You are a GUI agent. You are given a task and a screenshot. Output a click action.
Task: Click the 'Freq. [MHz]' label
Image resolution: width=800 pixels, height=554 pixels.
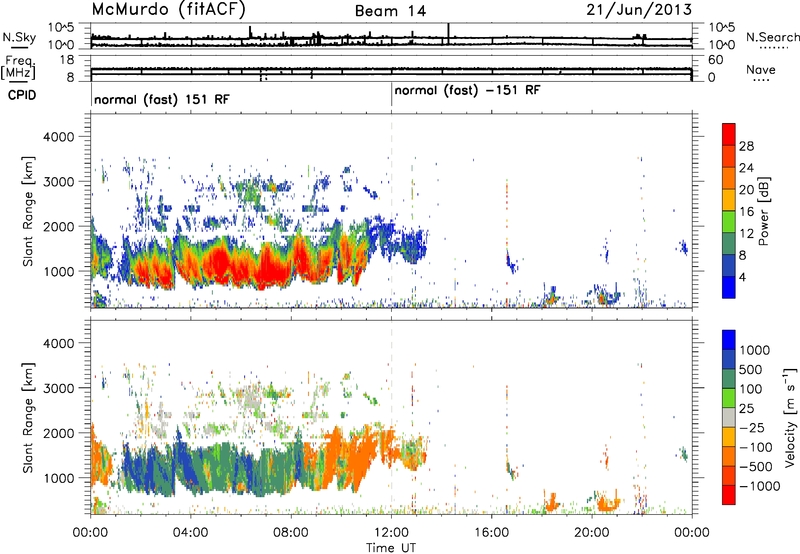tap(19, 67)
